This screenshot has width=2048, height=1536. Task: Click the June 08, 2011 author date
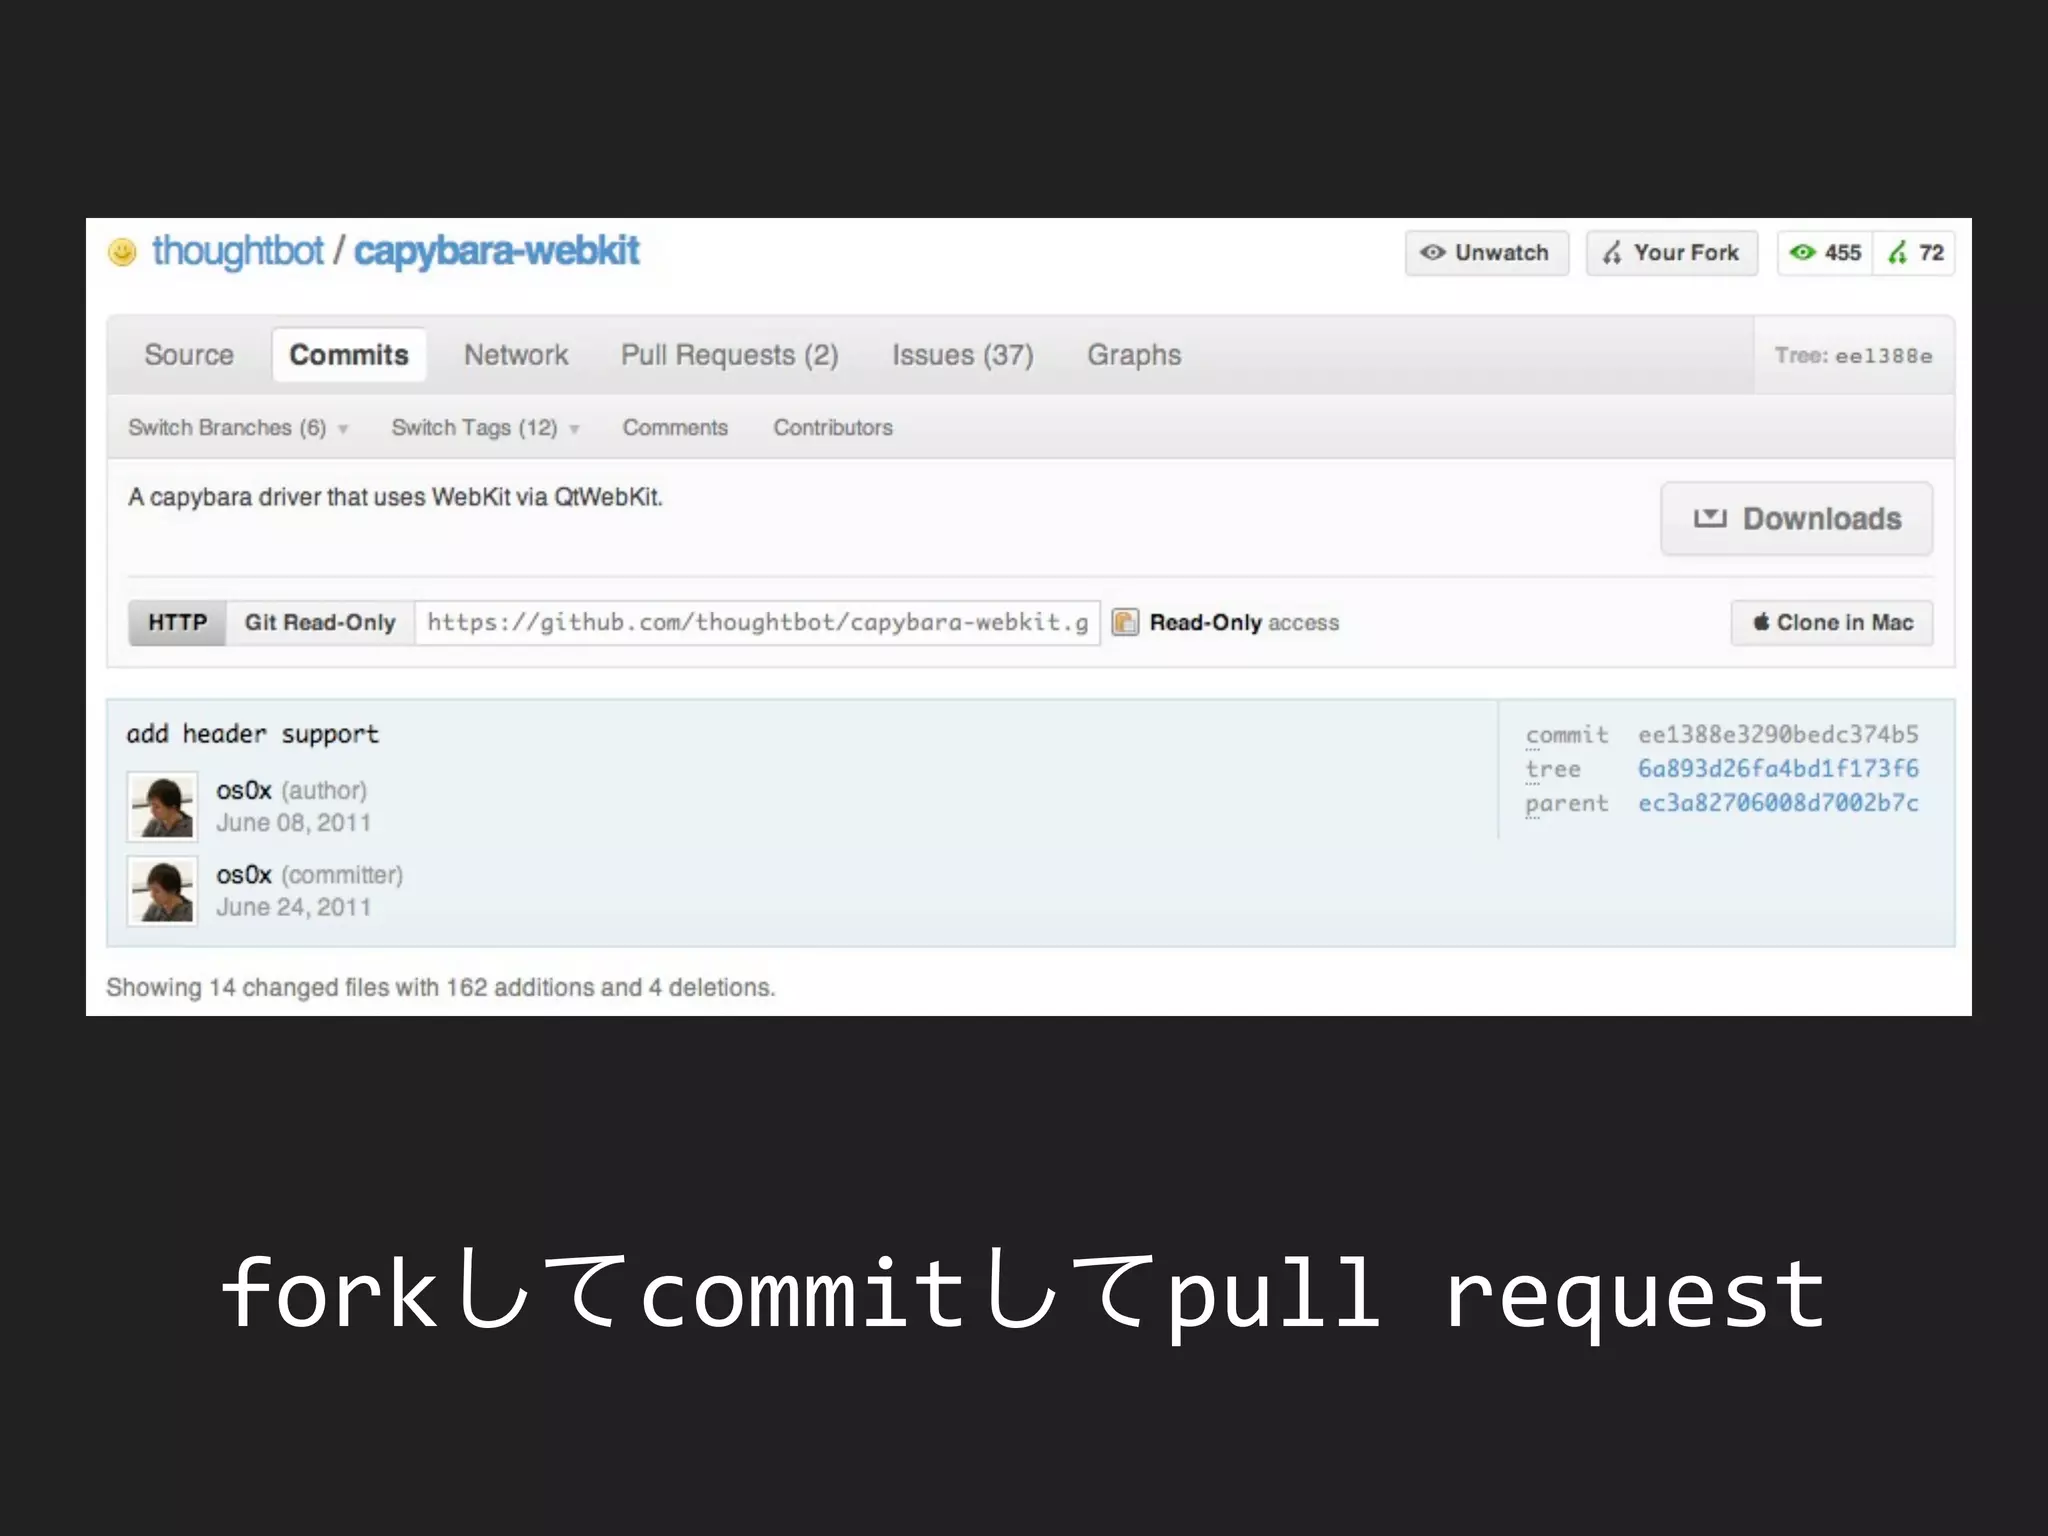pyautogui.click(x=293, y=823)
